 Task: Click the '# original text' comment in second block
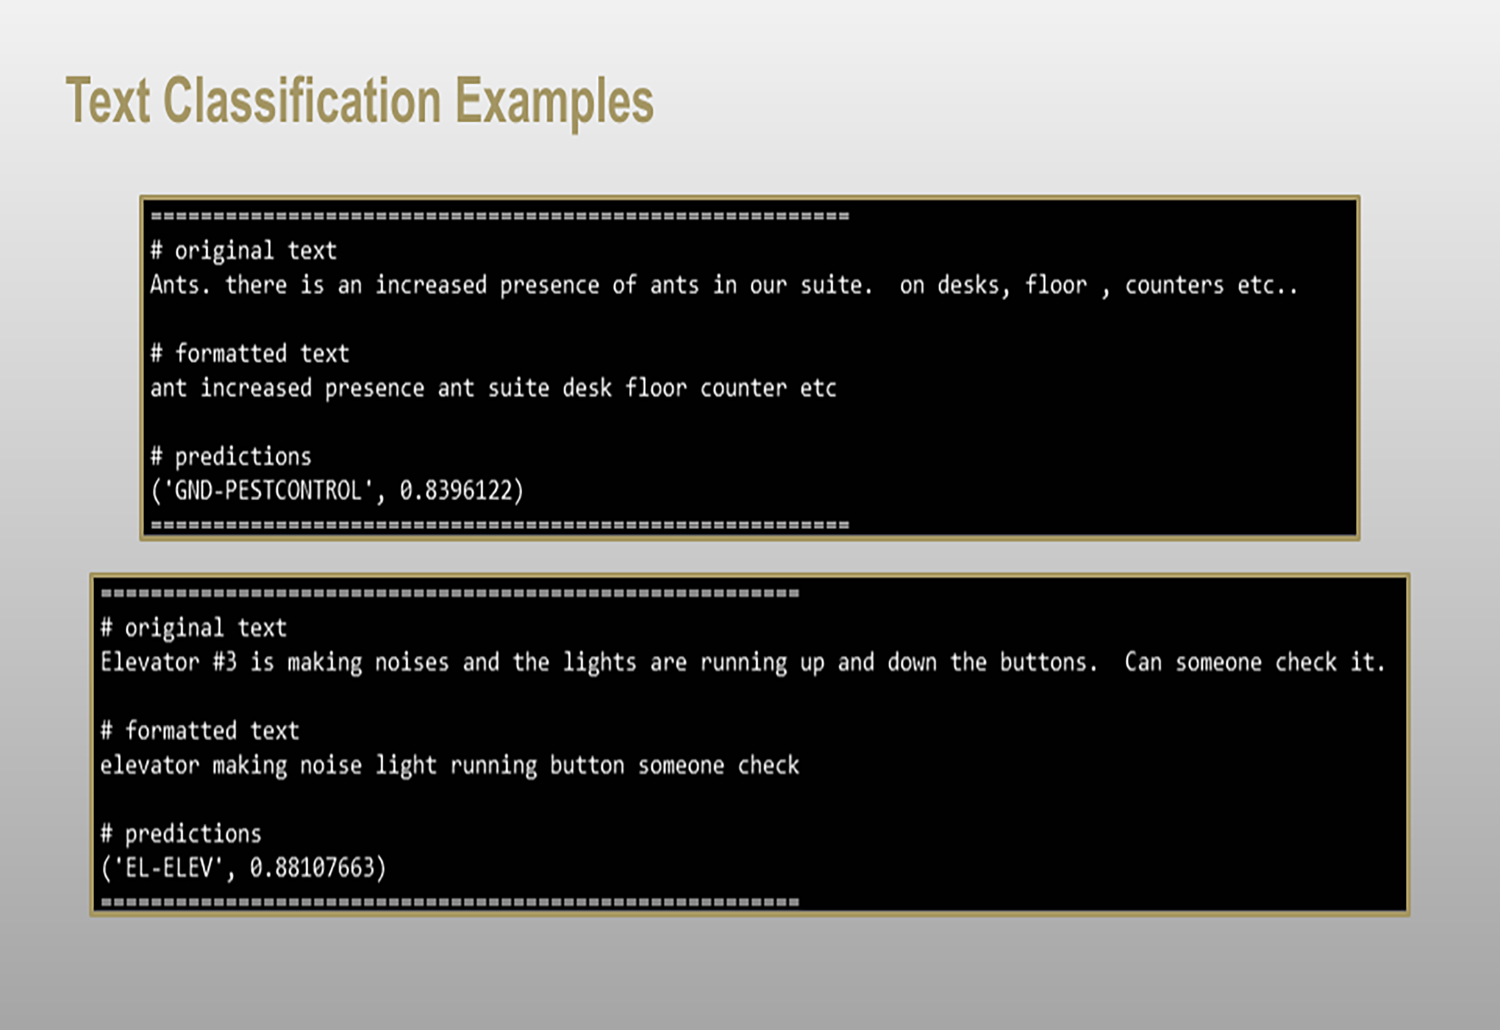point(193,627)
